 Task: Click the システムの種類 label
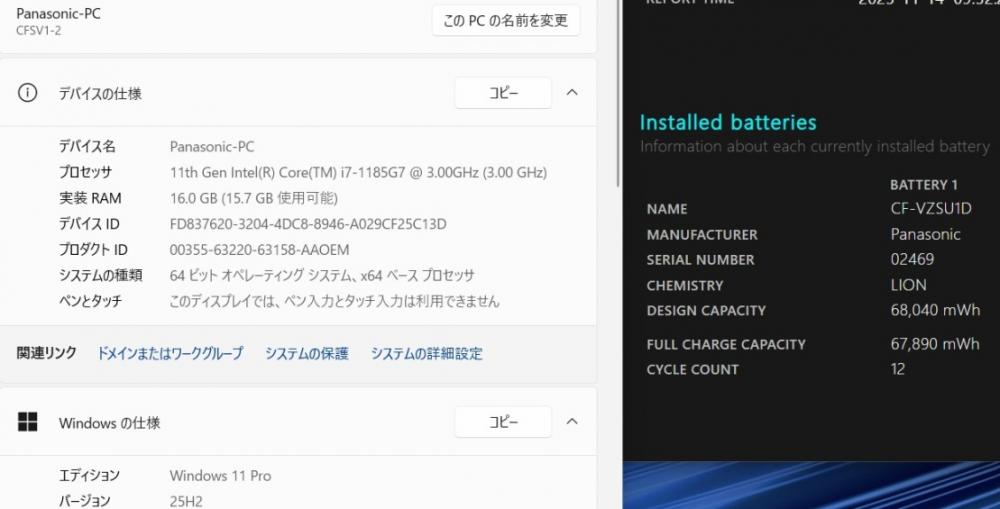pyautogui.click(x=100, y=276)
